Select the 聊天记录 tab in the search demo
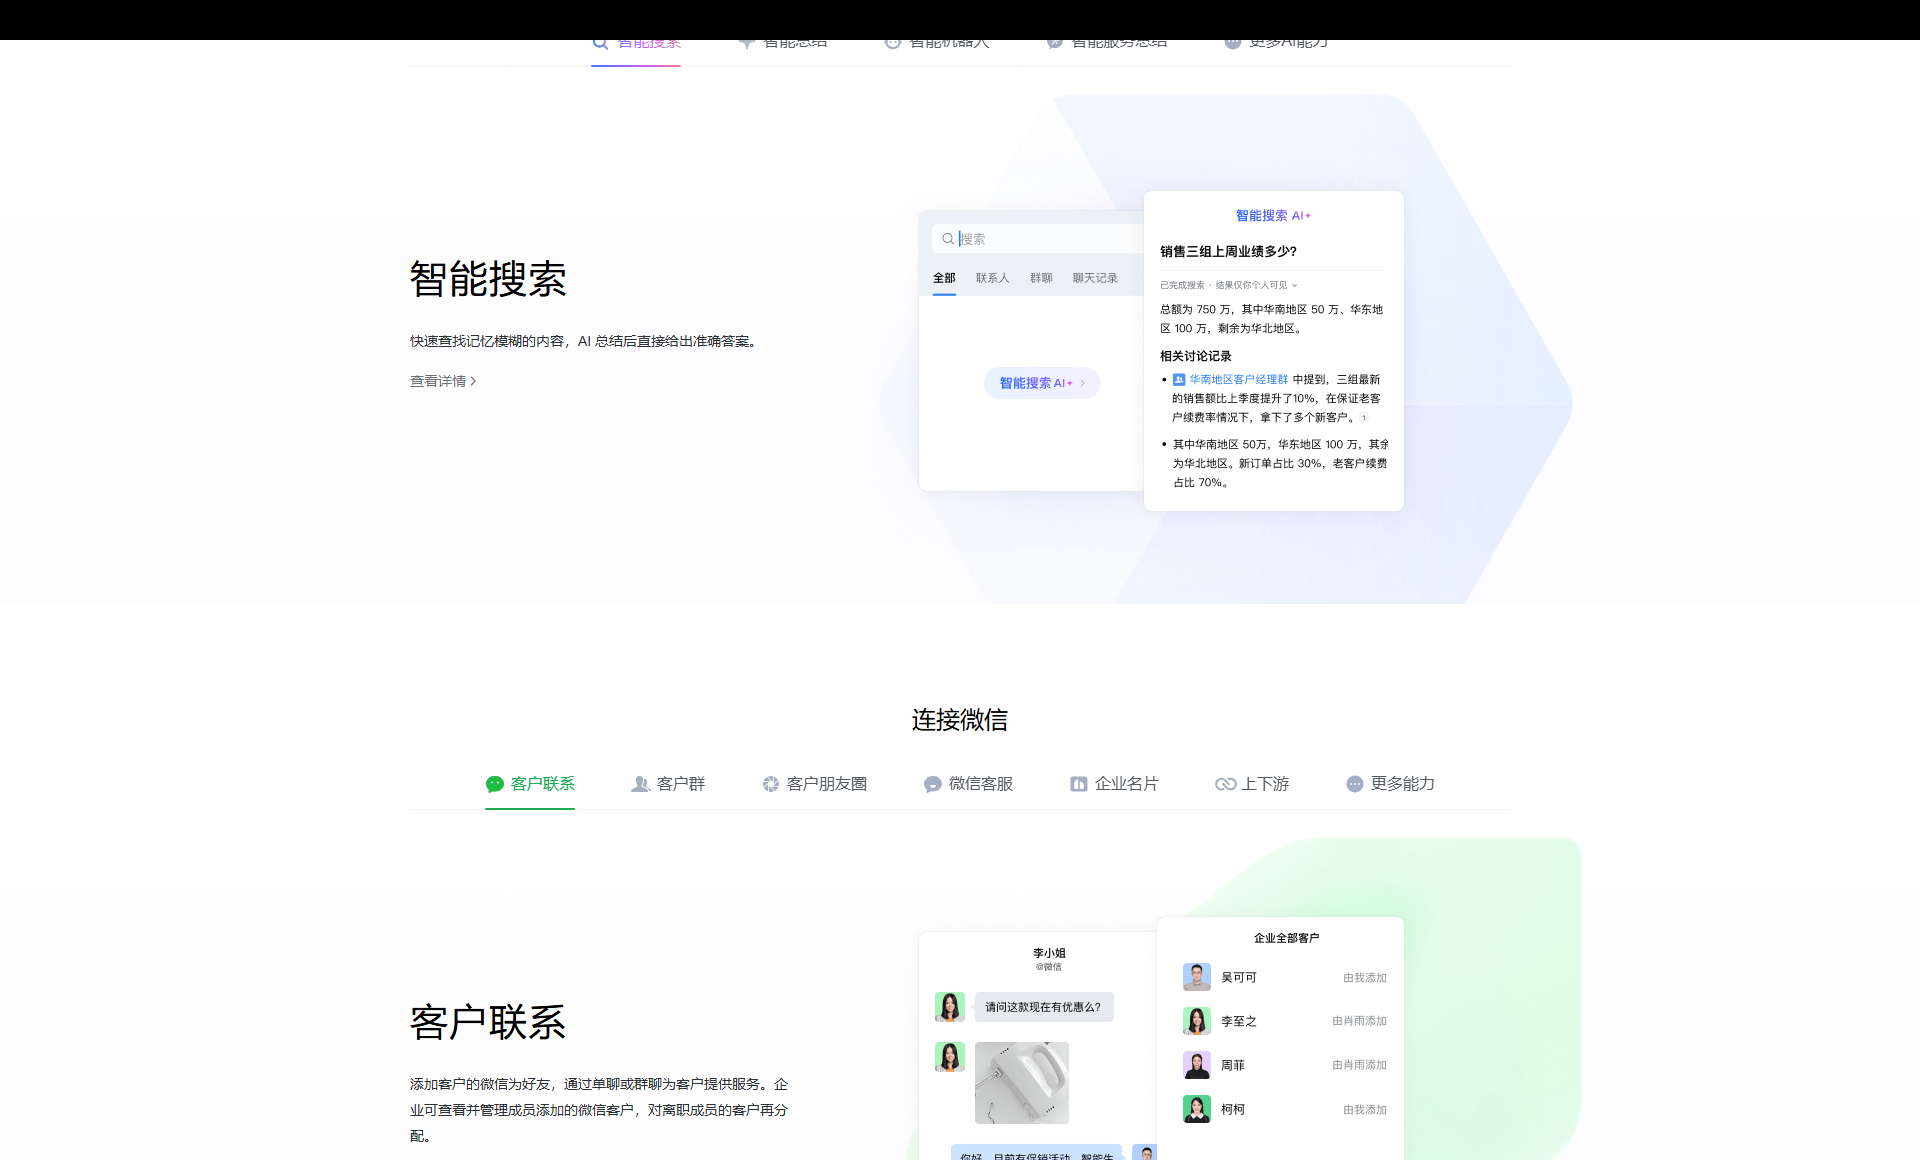 [x=1095, y=278]
